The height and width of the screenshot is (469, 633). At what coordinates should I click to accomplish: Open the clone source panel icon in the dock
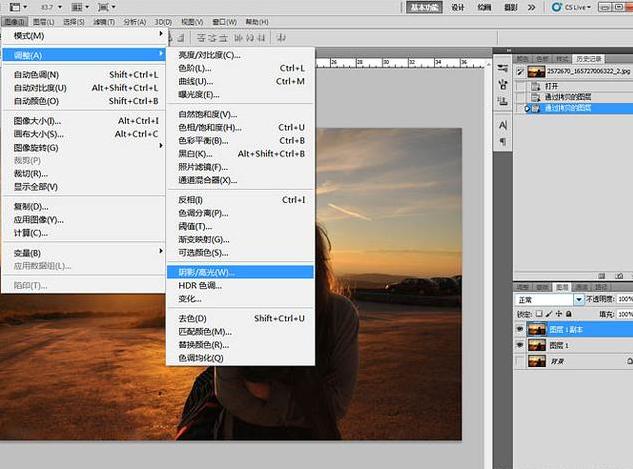coord(503,101)
